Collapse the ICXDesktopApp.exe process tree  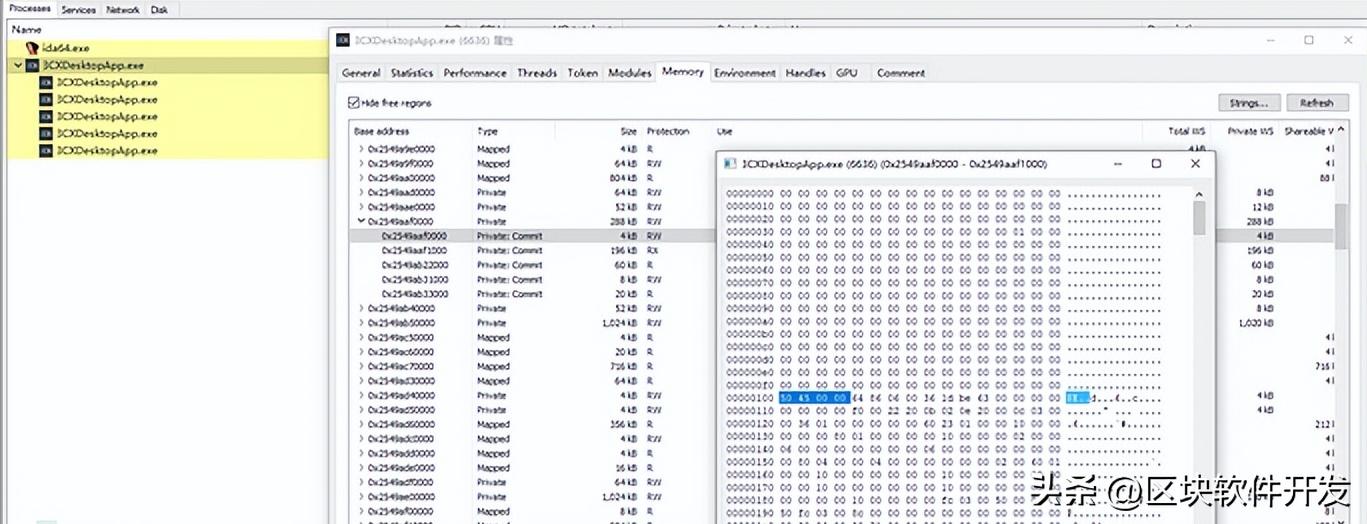pos(18,65)
